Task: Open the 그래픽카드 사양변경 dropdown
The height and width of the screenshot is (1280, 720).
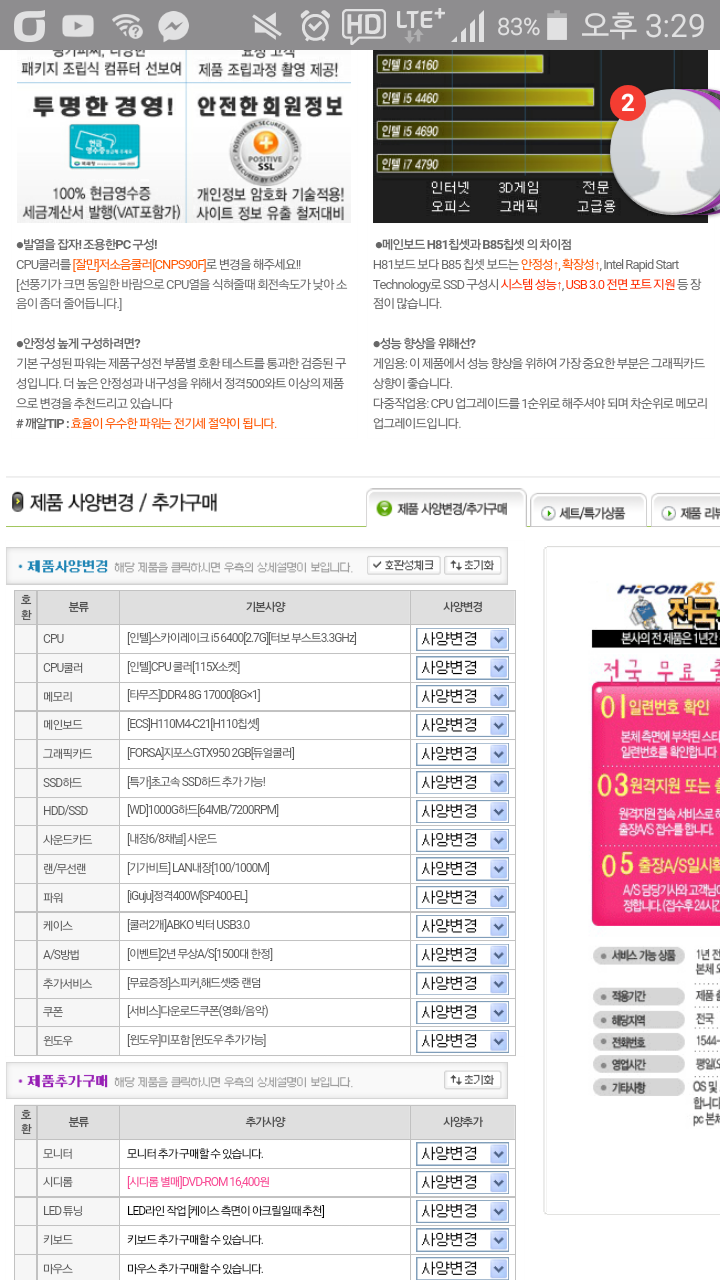Action: pos(462,754)
